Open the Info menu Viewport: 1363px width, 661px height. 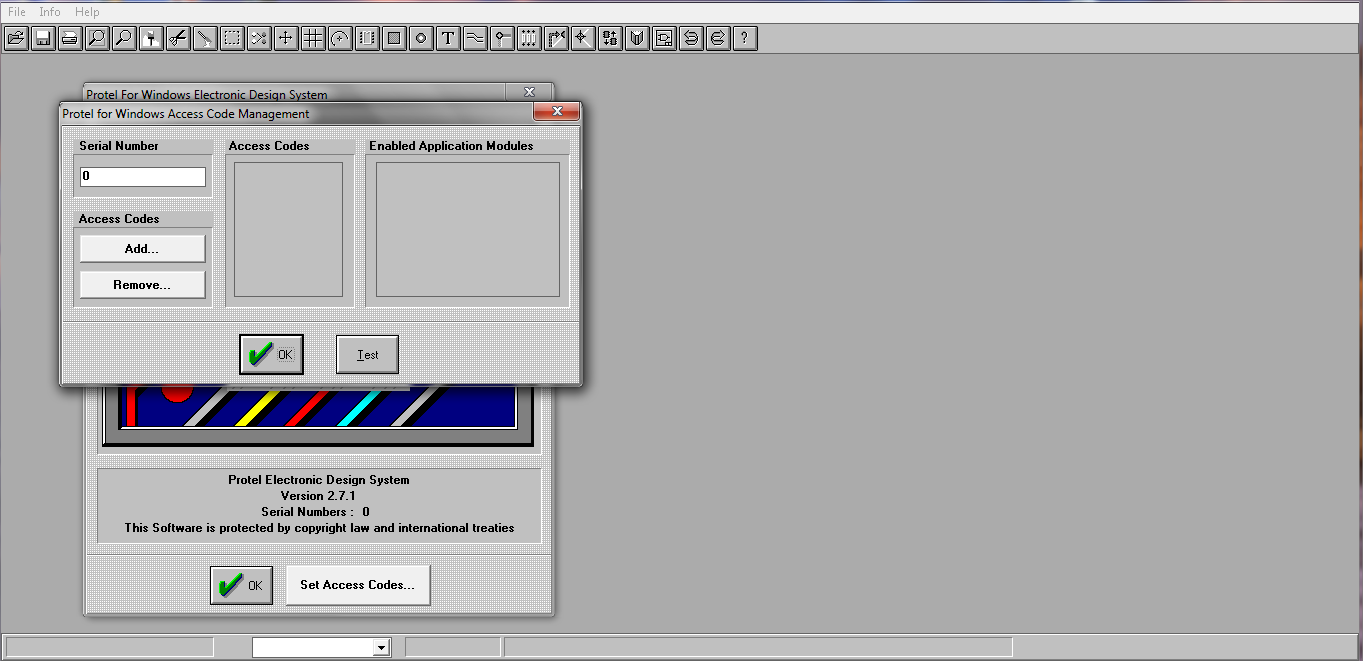tap(50, 12)
